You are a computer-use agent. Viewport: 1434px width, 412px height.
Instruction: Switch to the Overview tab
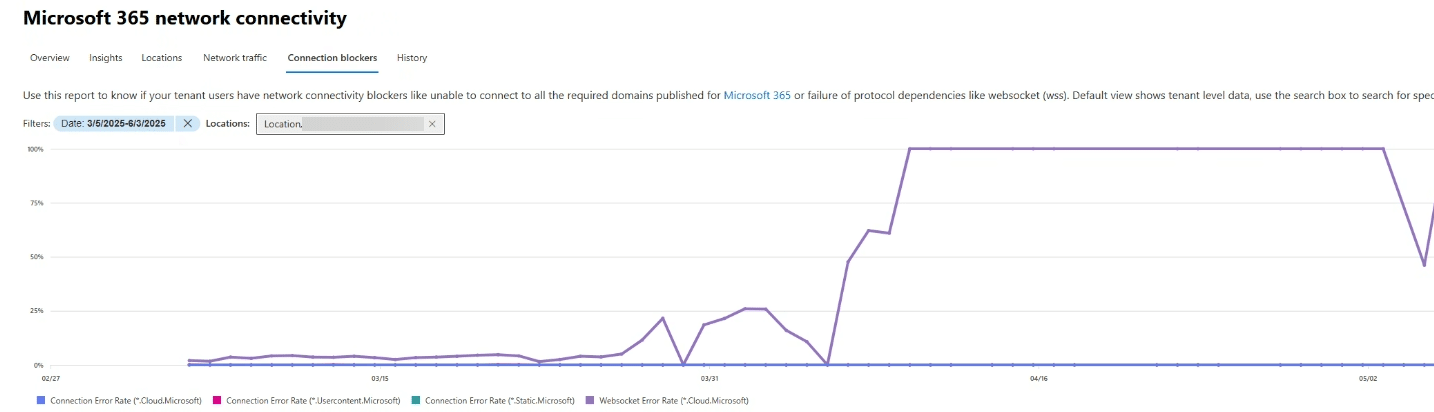tap(50, 58)
